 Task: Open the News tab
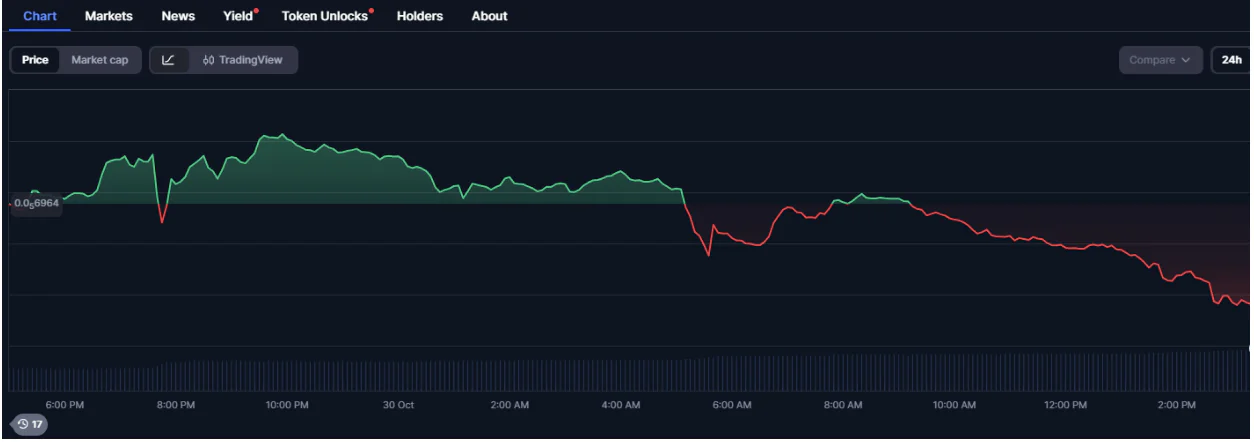click(x=178, y=16)
